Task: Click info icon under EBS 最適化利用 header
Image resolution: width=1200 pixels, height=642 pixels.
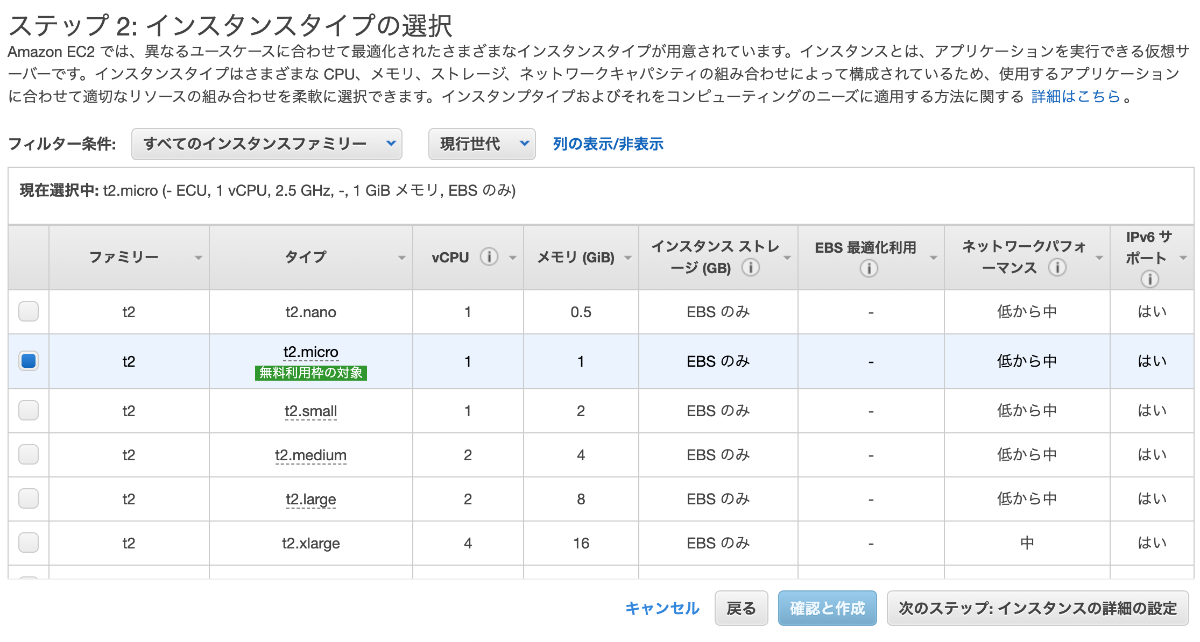Action: point(870,268)
